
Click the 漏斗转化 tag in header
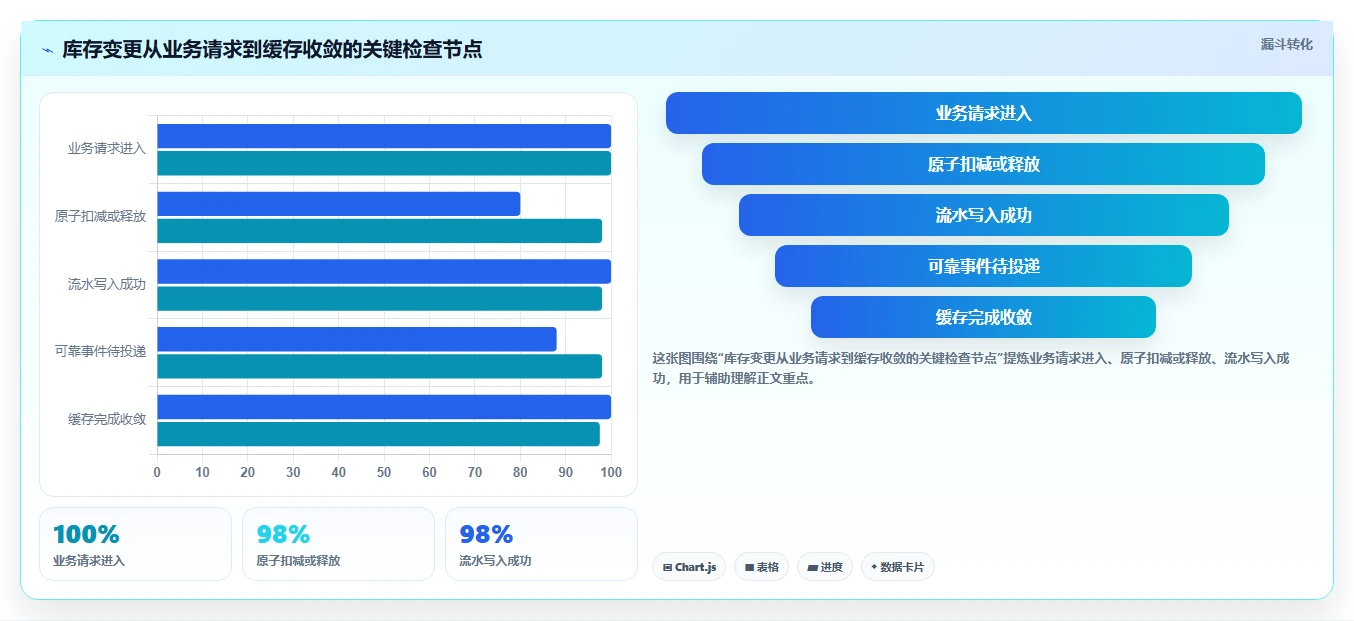coord(1286,45)
